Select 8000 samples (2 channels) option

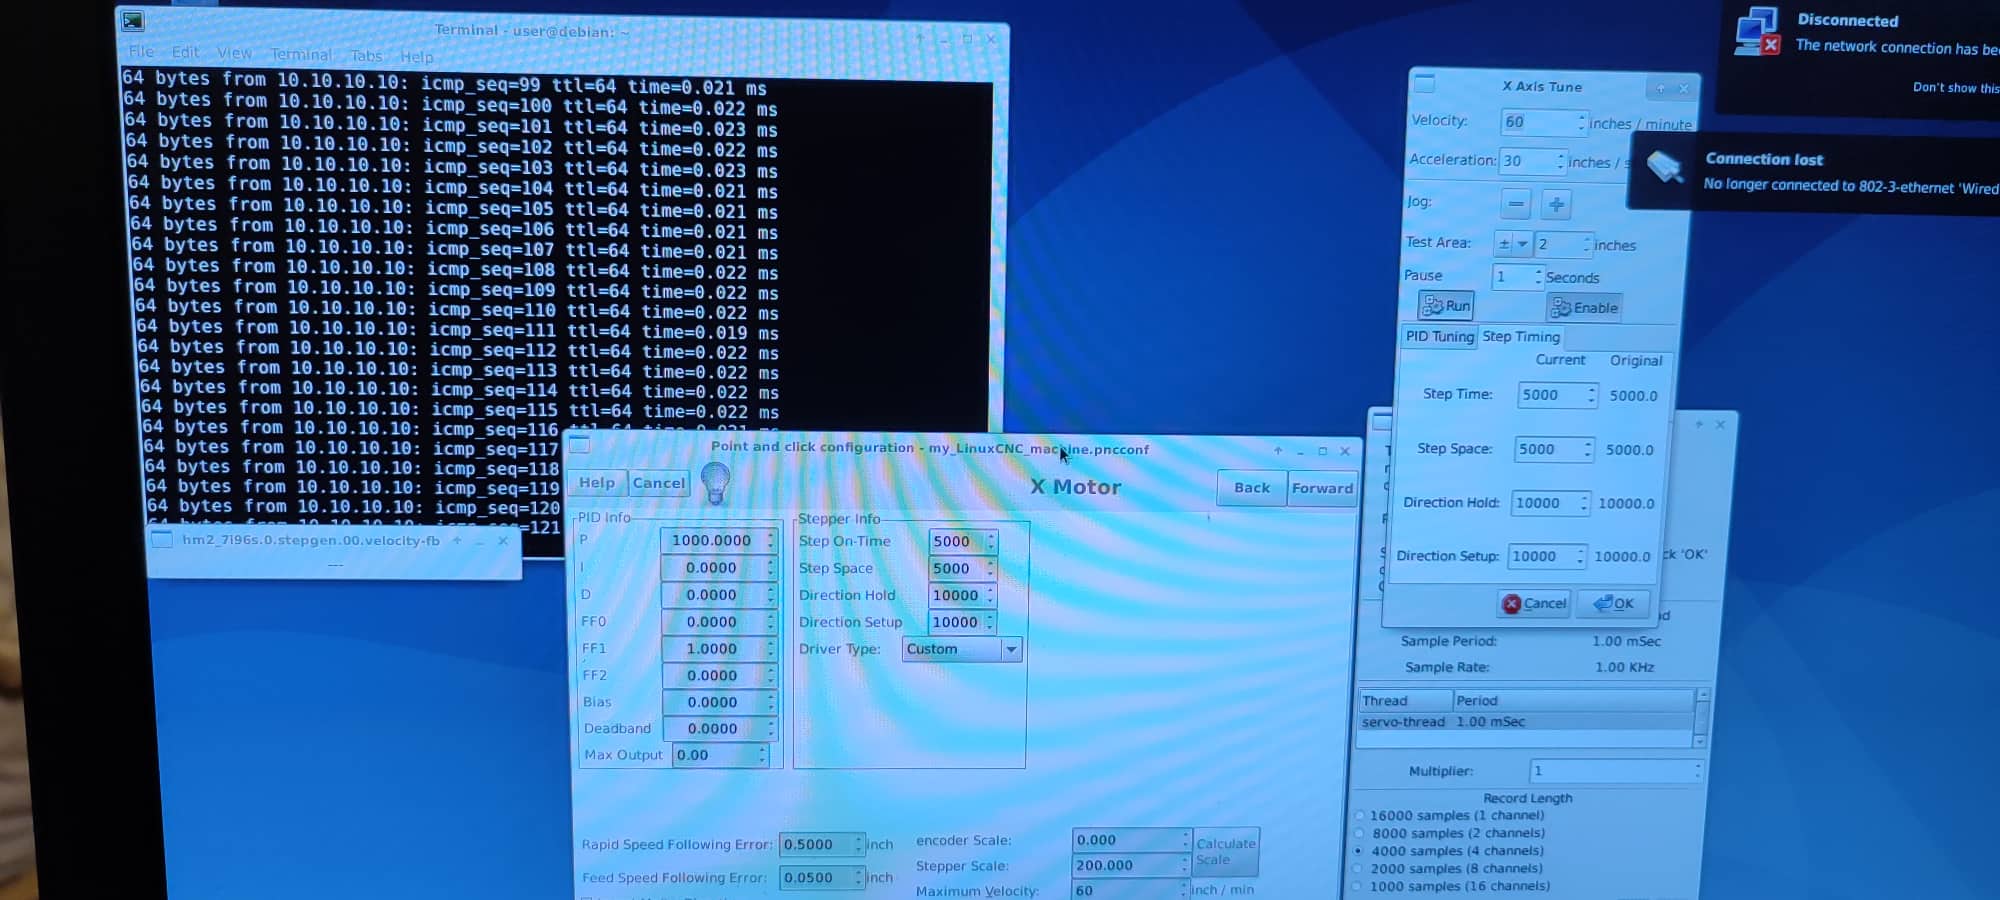click(x=1359, y=833)
